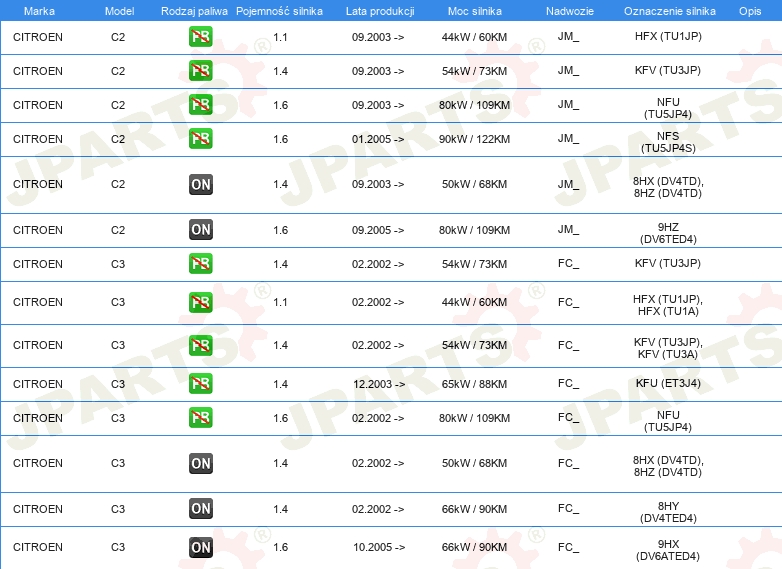Image resolution: width=782 pixels, height=569 pixels.
Task: Click the Rodzaj paliwa column header
Action: 194,11
